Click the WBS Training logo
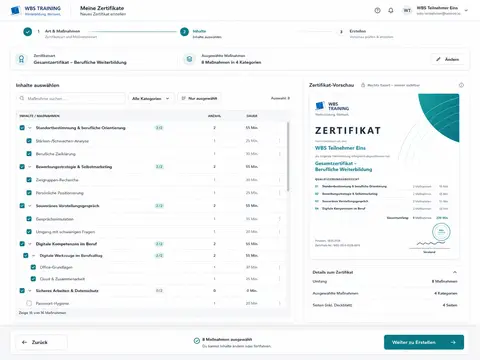Image resolution: width=480 pixels, height=360 pixels. (x=36, y=11)
